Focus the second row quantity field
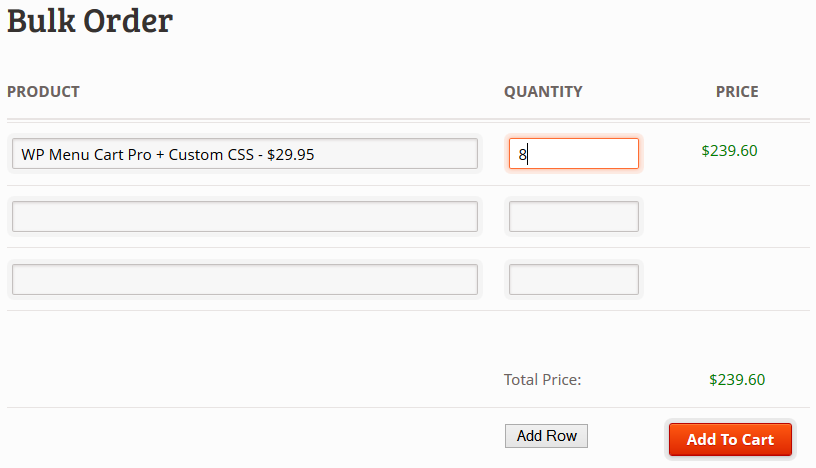This screenshot has height=468, width=816. click(x=574, y=217)
